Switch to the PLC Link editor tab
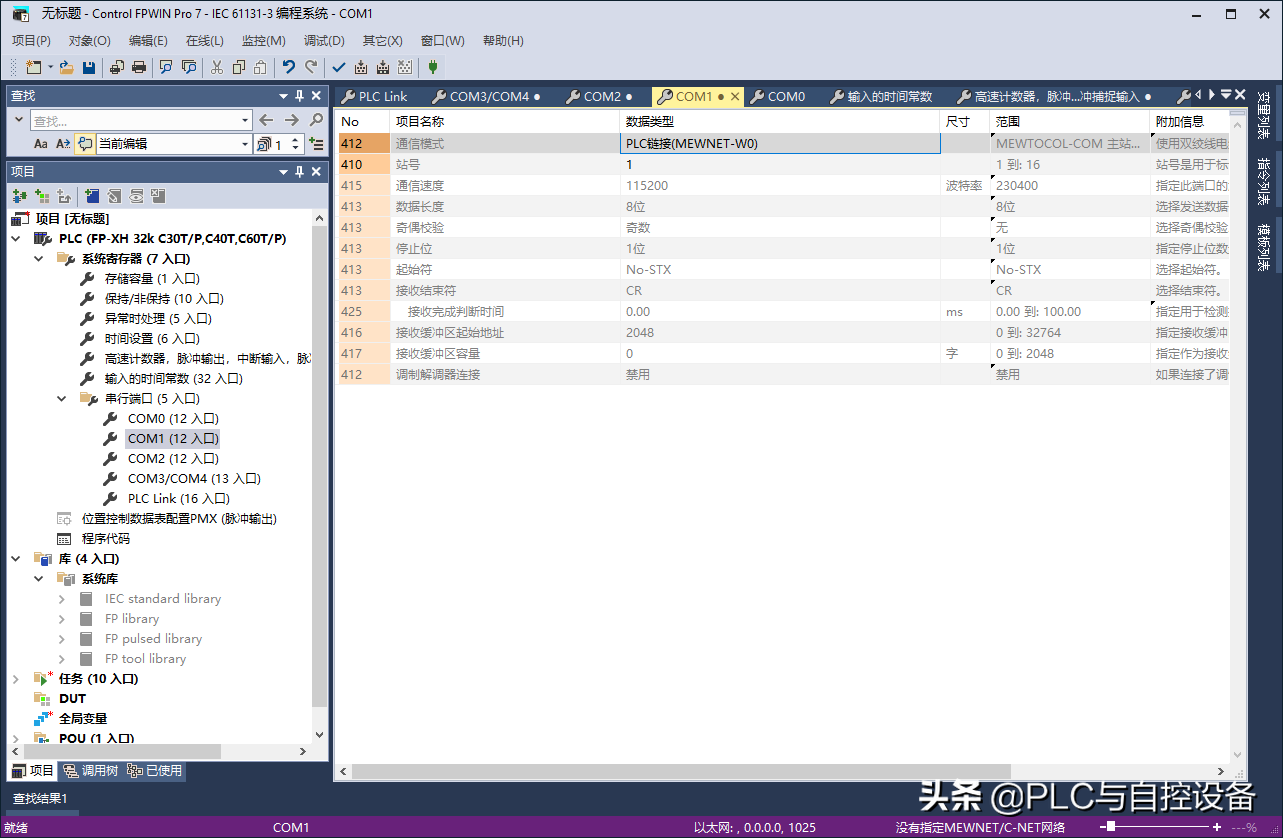Image resolution: width=1283 pixels, height=838 pixels. point(375,97)
